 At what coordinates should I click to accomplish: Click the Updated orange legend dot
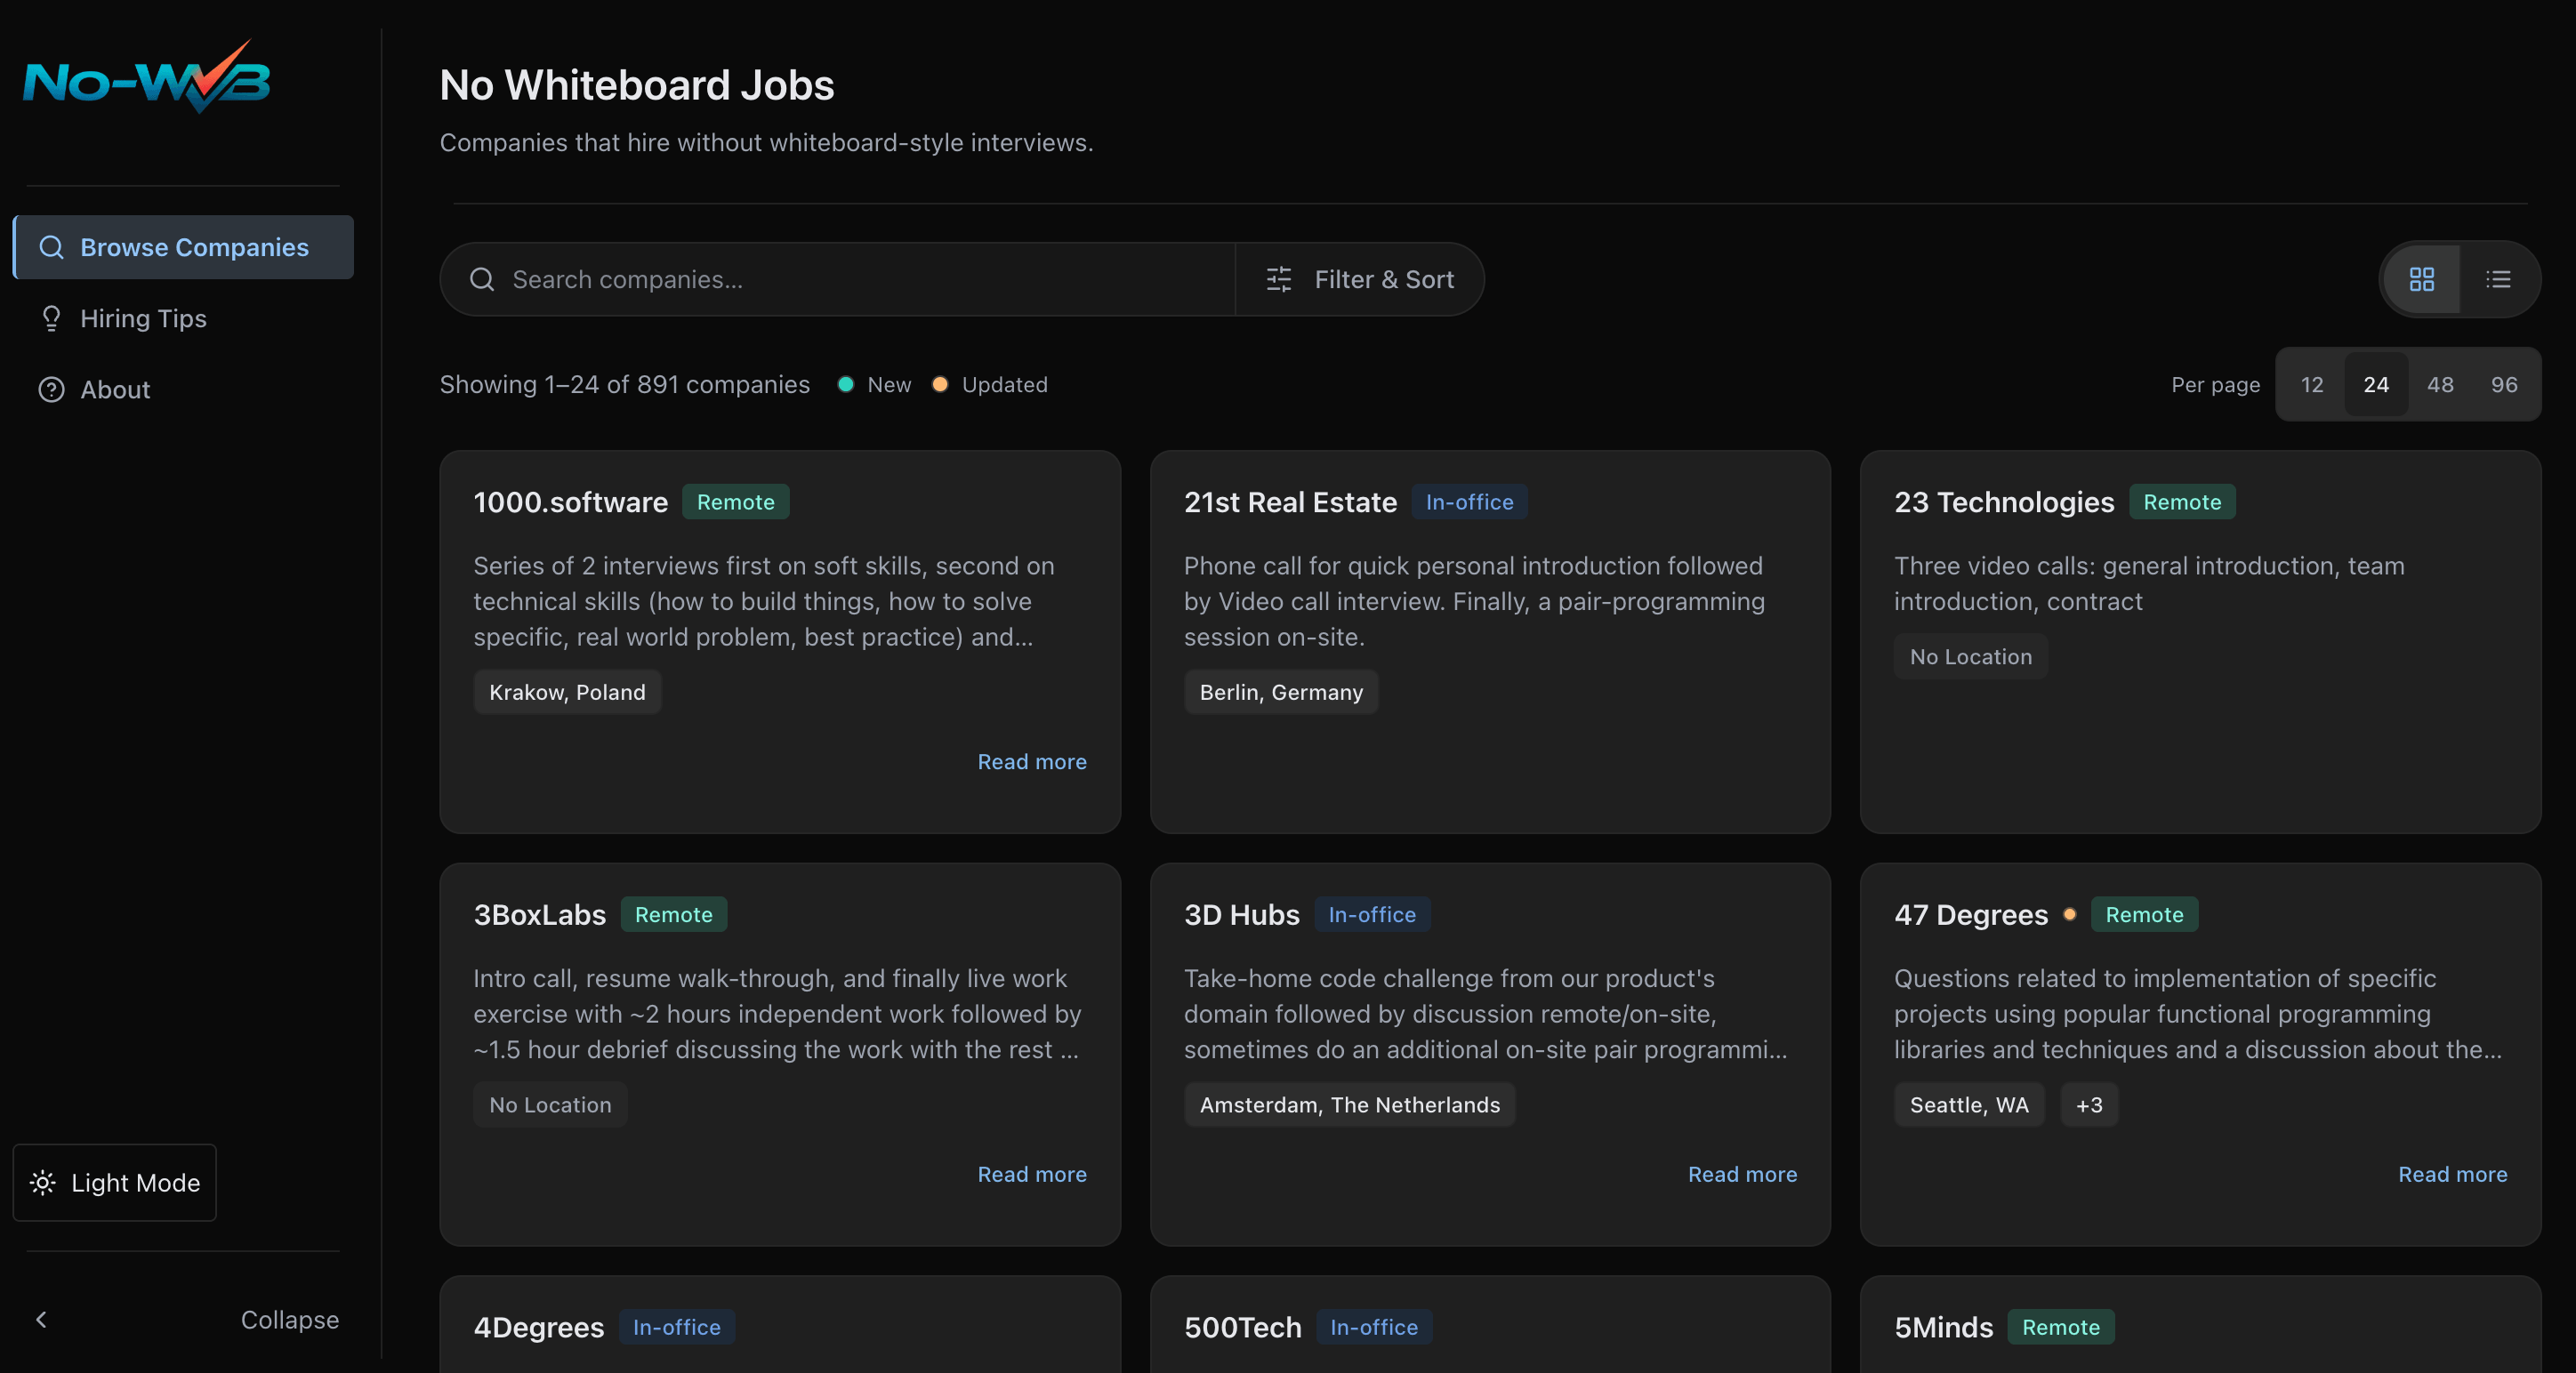tap(939, 384)
